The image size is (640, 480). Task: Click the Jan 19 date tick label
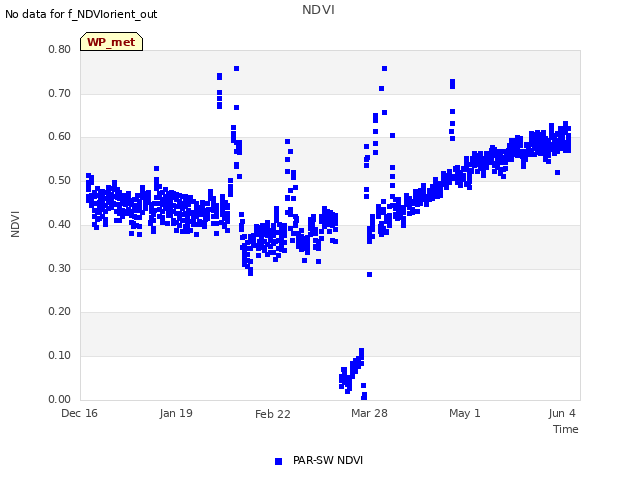coord(176,413)
